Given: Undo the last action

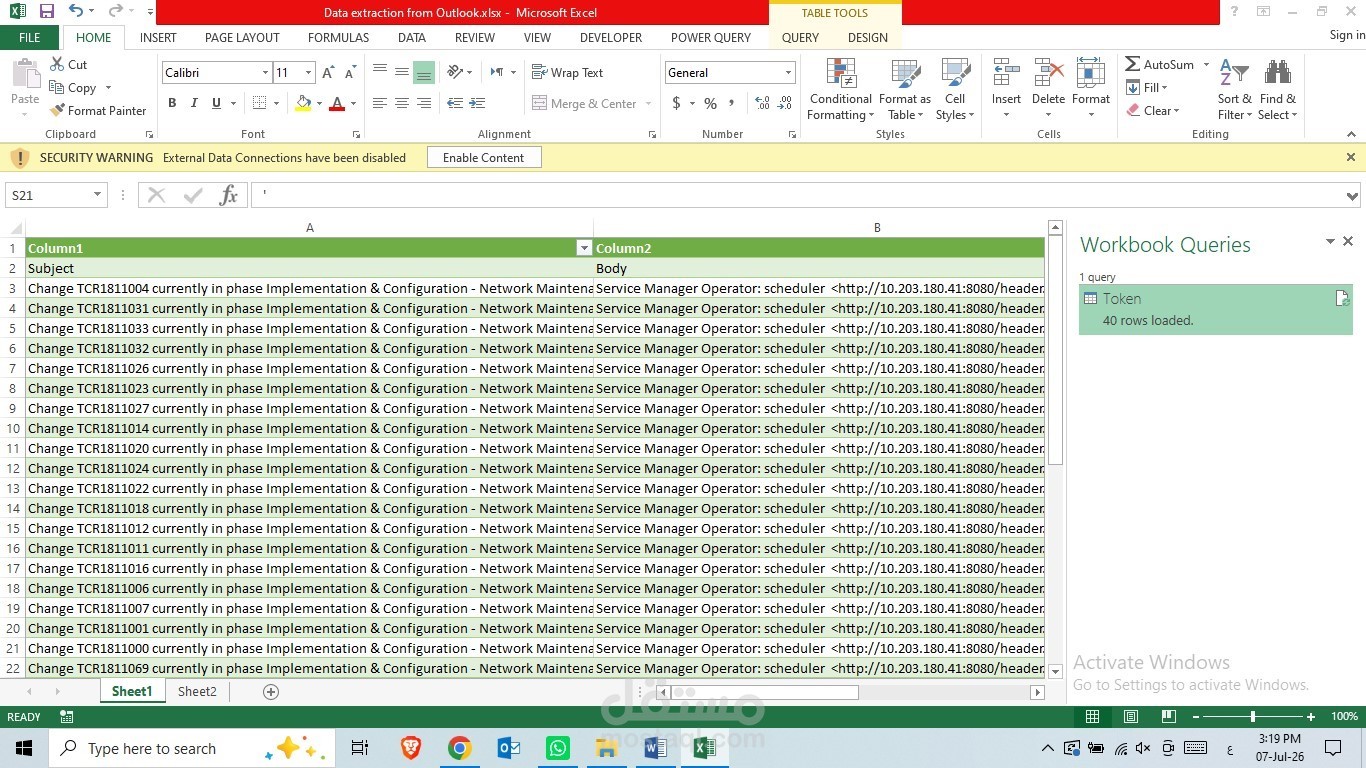Looking at the screenshot, I should (76, 12).
